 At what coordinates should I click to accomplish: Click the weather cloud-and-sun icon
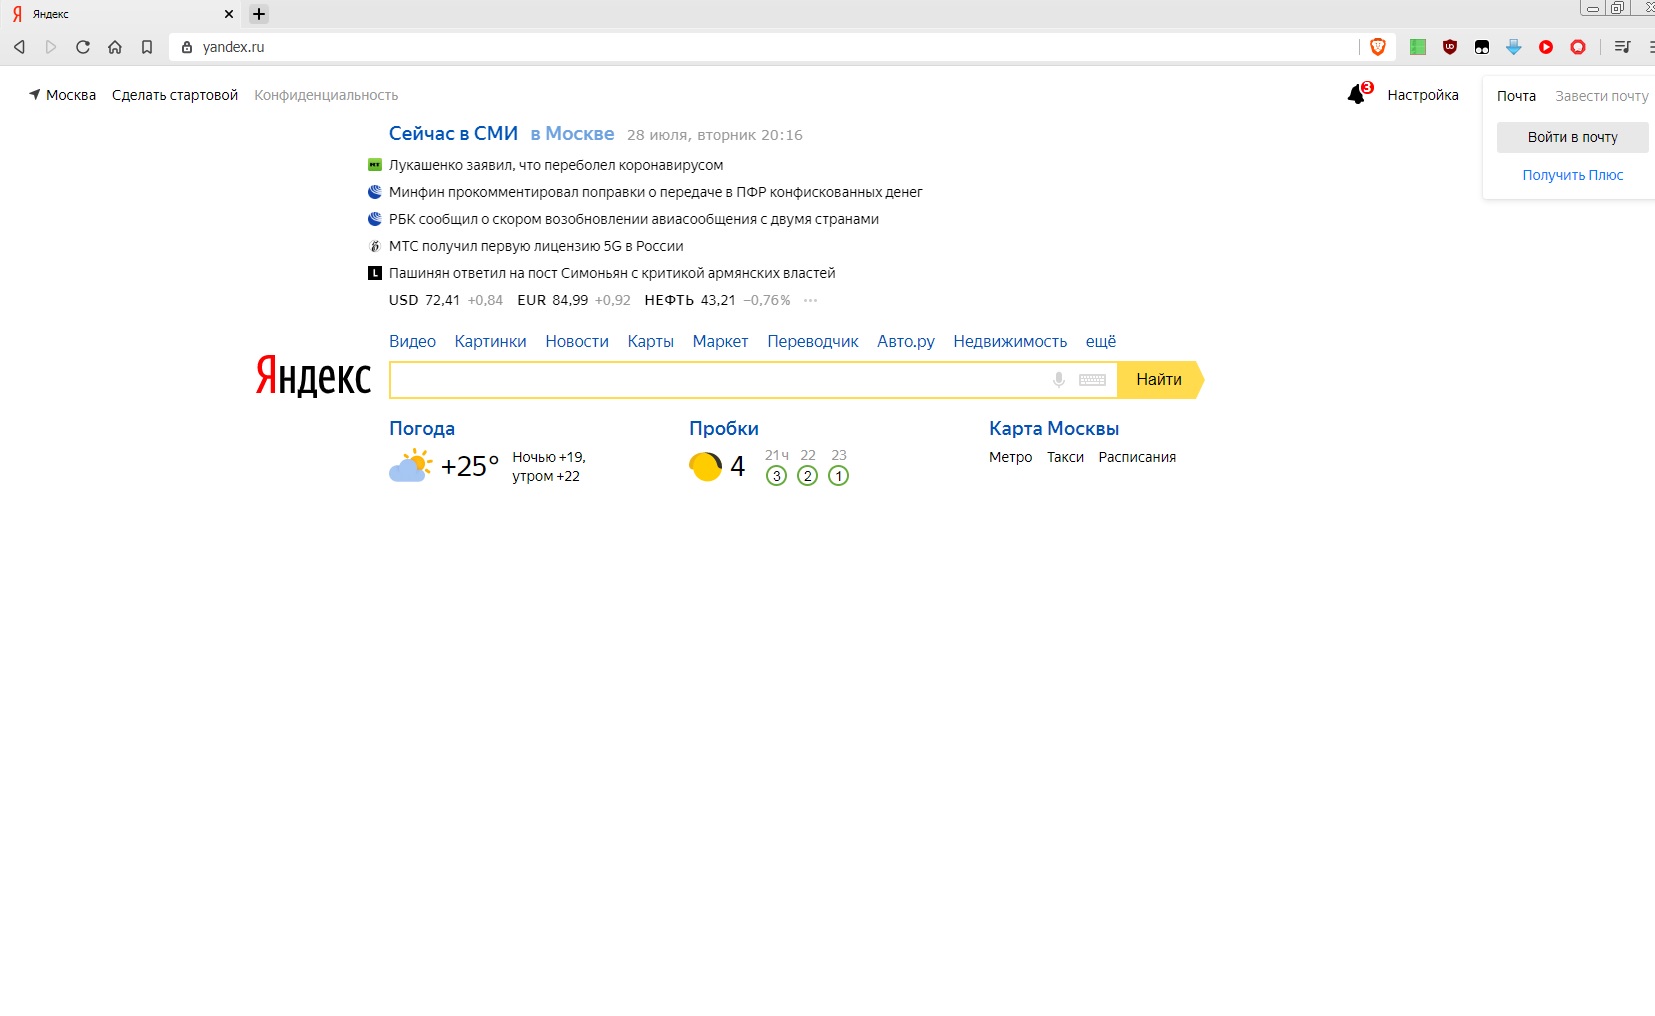pyautogui.click(x=410, y=466)
